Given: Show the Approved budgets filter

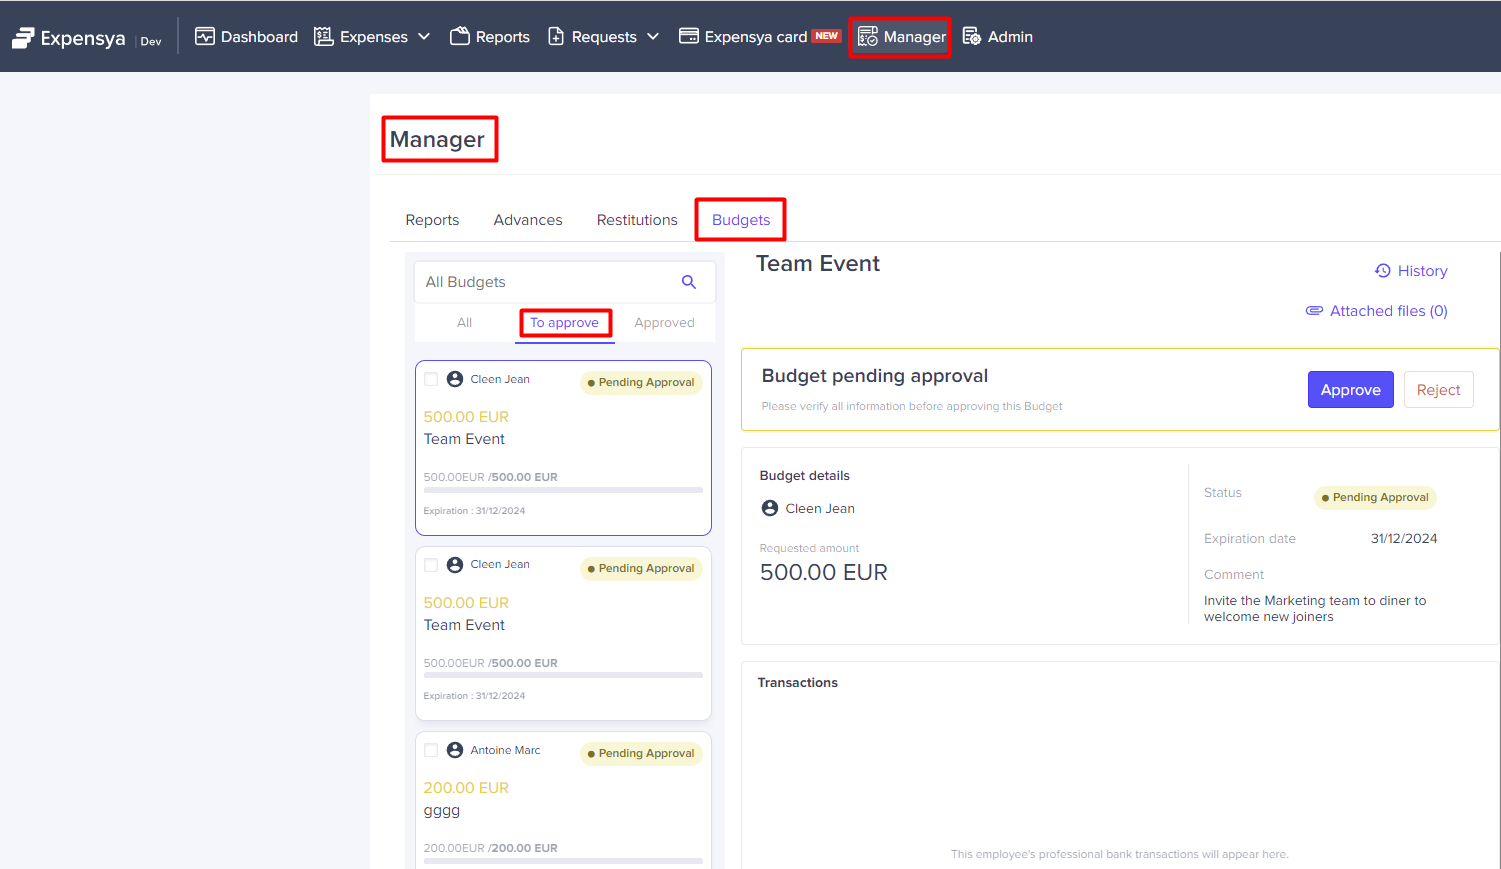Looking at the screenshot, I should [664, 323].
